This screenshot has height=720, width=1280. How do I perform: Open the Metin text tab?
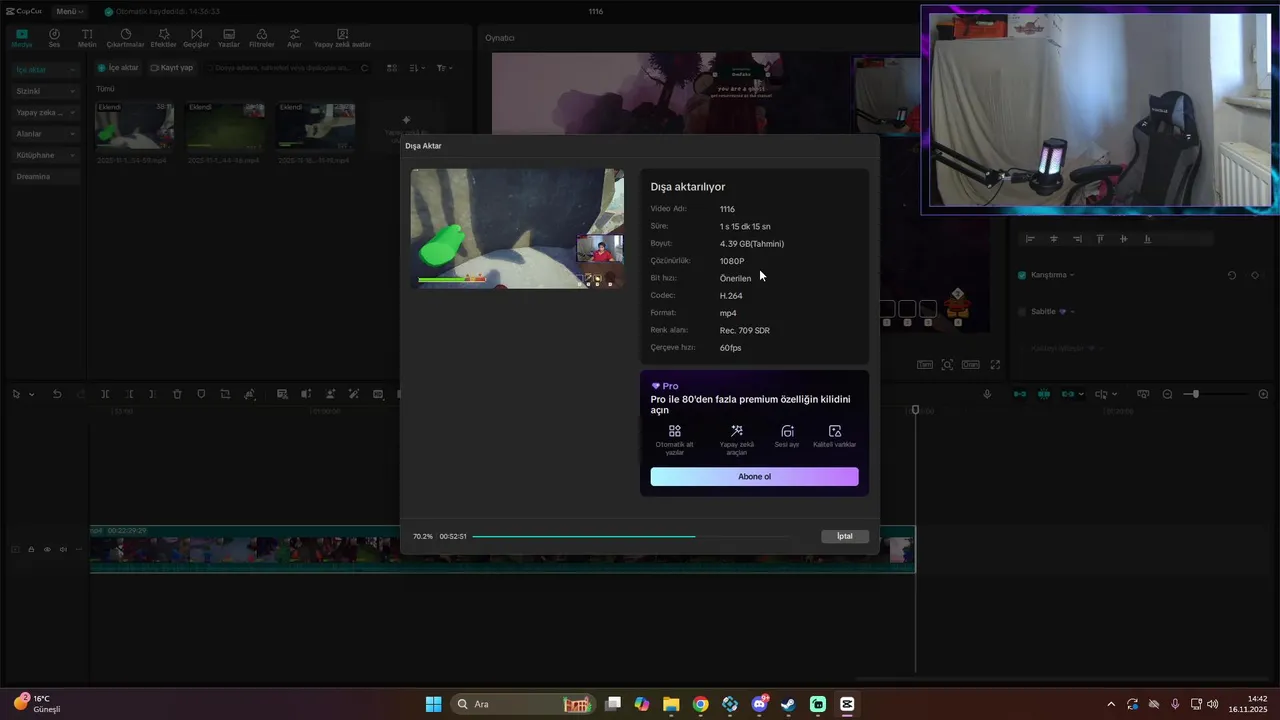[87, 38]
